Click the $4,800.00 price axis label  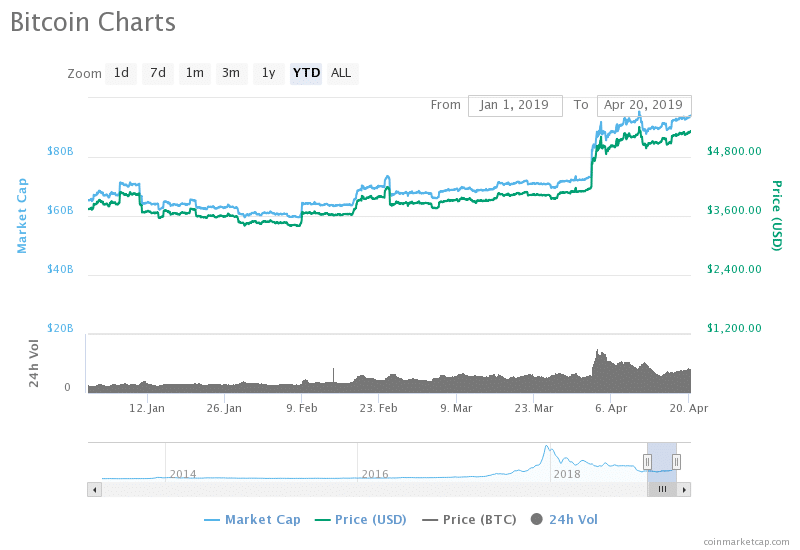pyautogui.click(x=734, y=152)
